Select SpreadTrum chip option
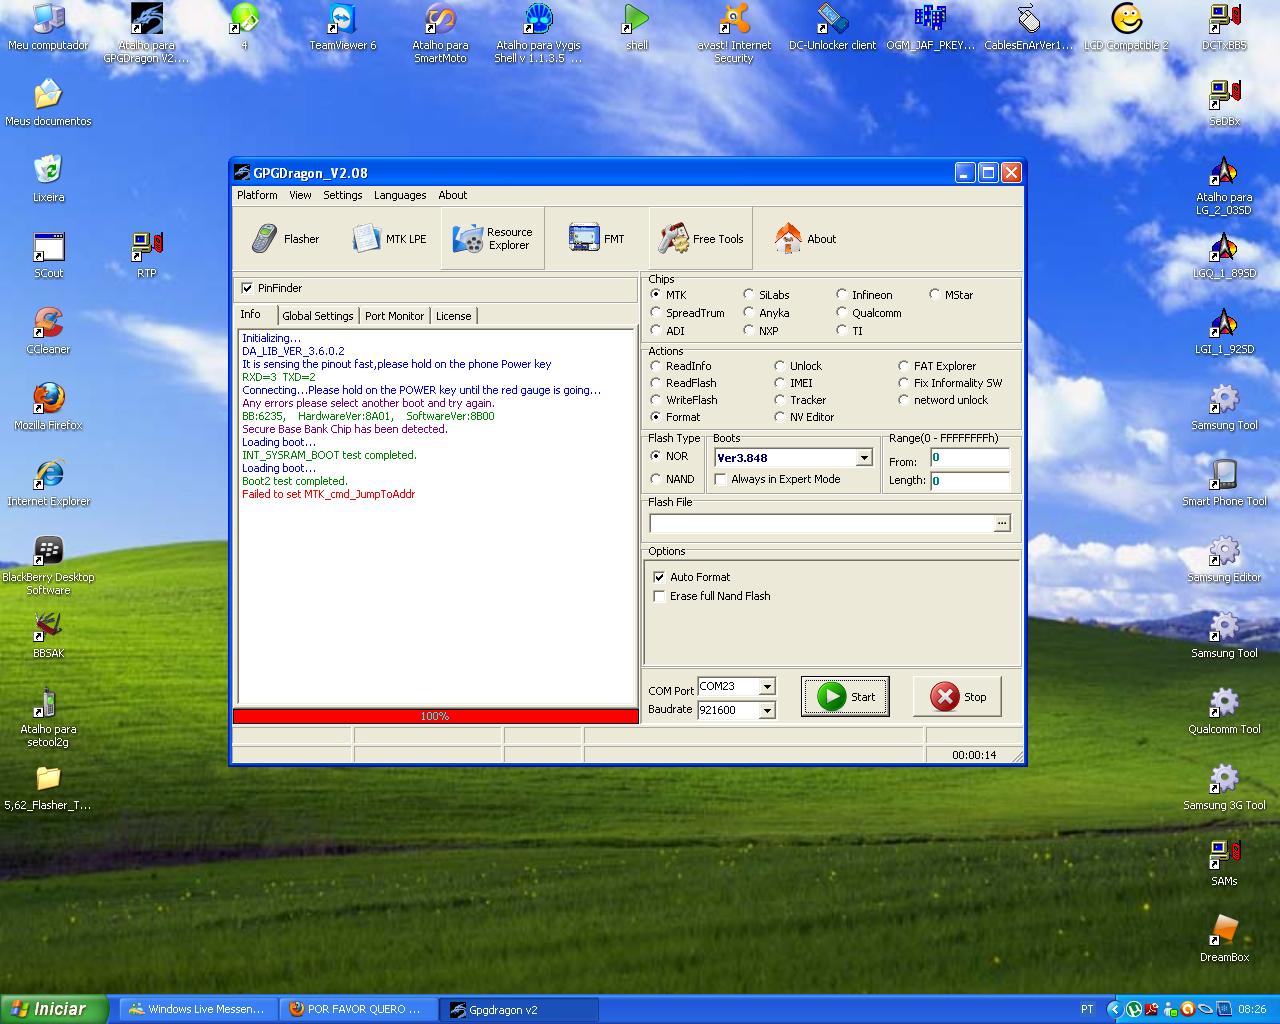1280x1024 pixels. pyautogui.click(x=656, y=313)
